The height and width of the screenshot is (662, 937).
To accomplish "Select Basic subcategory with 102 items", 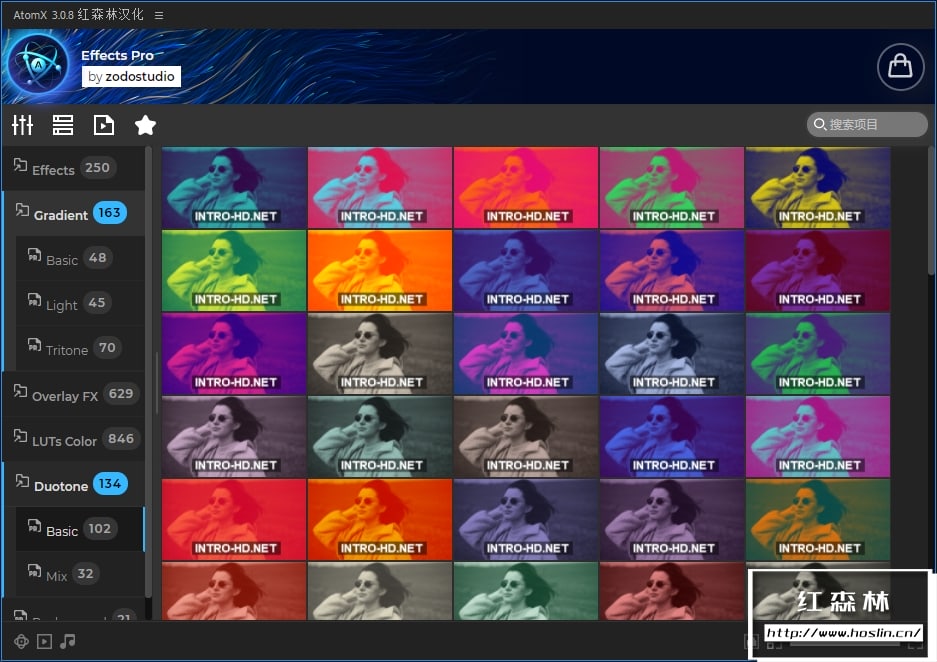I will pos(80,529).
